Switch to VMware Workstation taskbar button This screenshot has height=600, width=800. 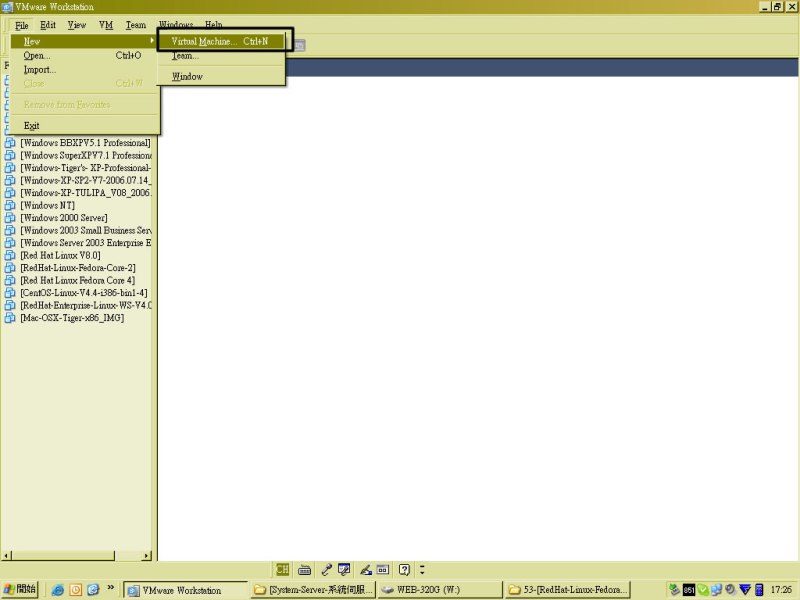pyautogui.click(x=185, y=590)
